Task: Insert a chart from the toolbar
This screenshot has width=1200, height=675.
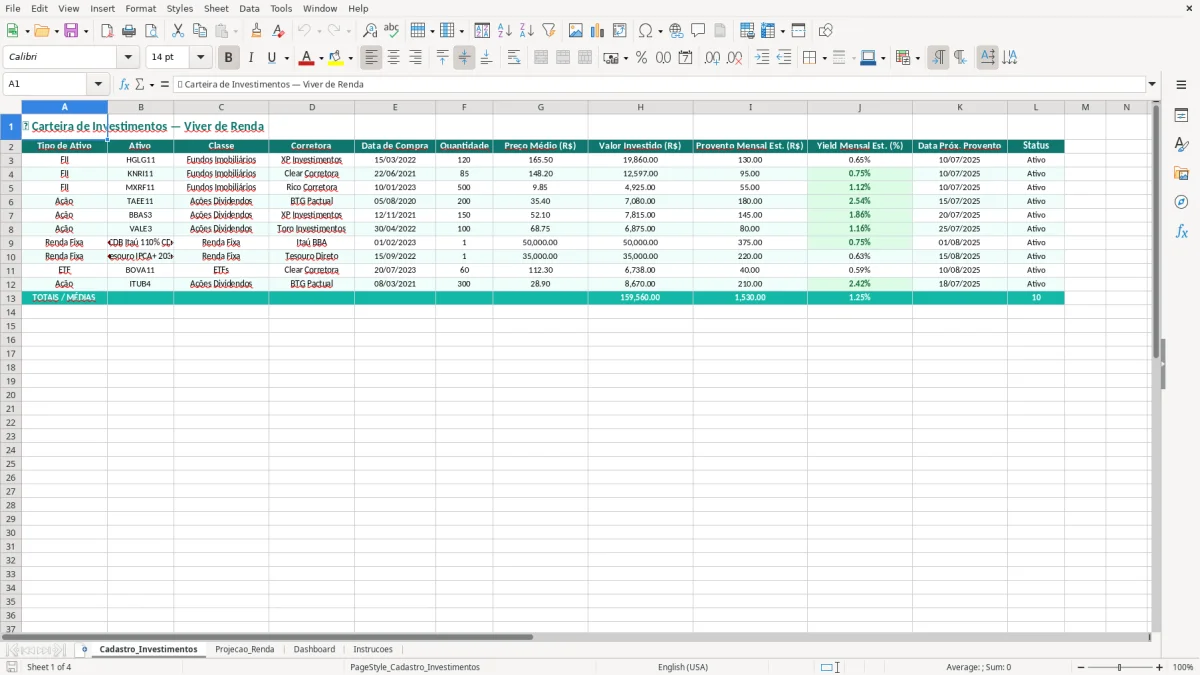Action: click(x=598, y=31)
